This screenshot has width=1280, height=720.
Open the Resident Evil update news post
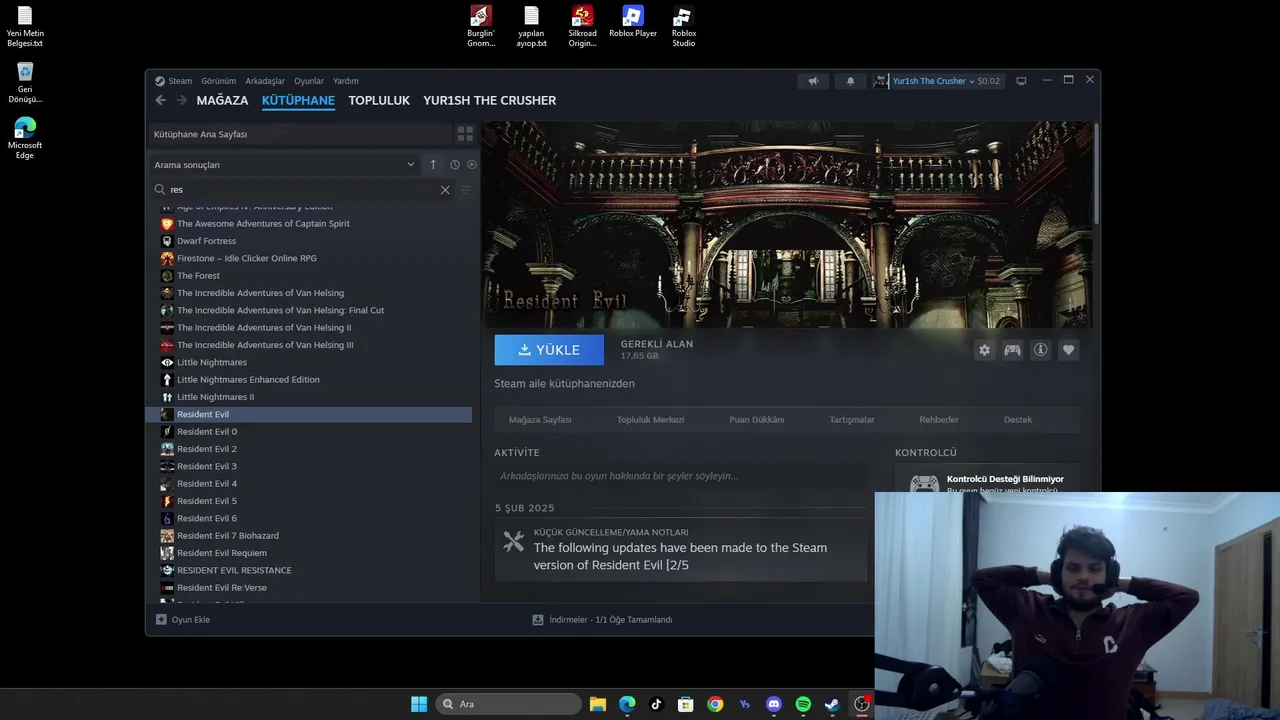[x=681, y=550]
